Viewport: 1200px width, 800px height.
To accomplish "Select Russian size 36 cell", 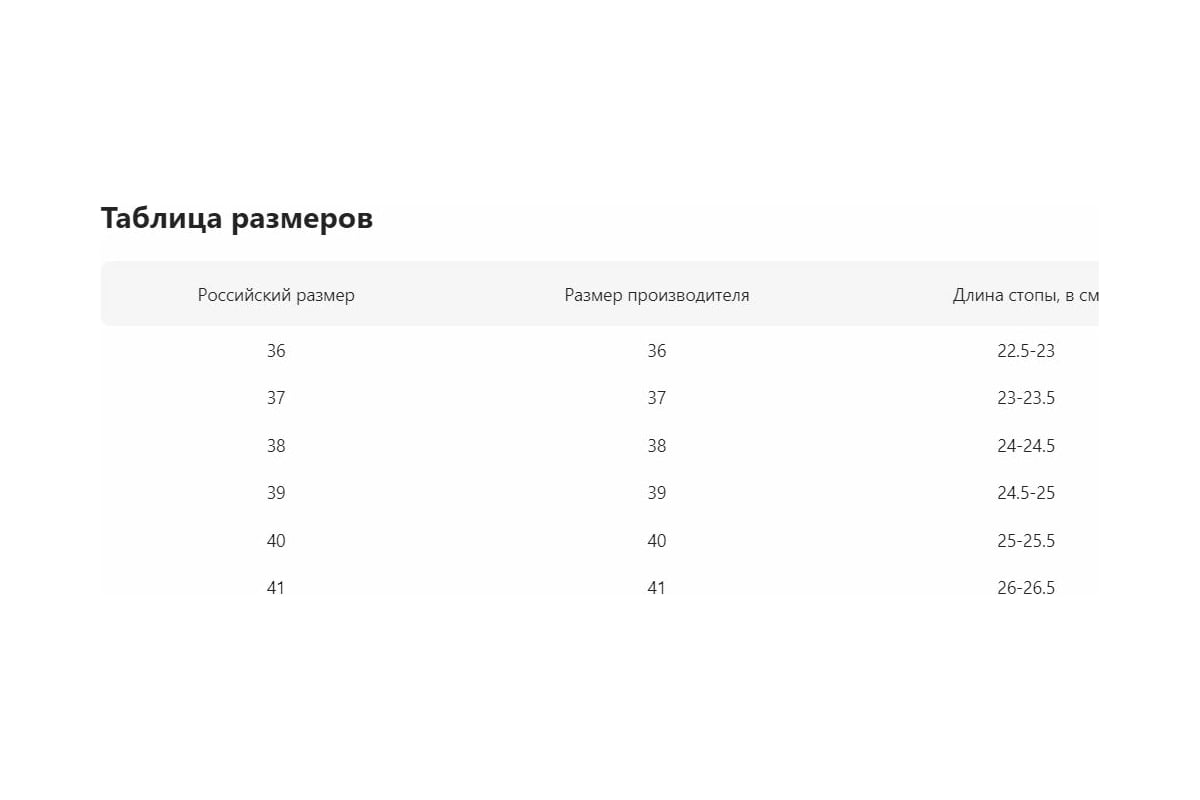I will tap(276, 351).
